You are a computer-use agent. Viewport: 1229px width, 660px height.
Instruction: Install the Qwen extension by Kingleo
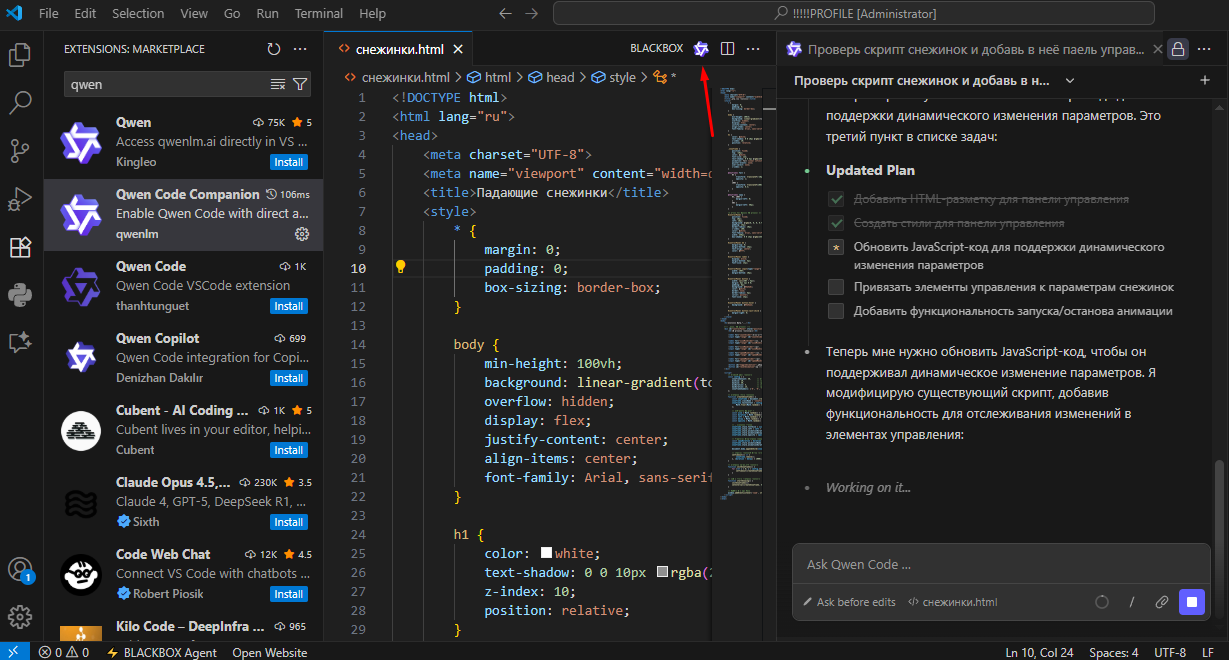[289, 162]
